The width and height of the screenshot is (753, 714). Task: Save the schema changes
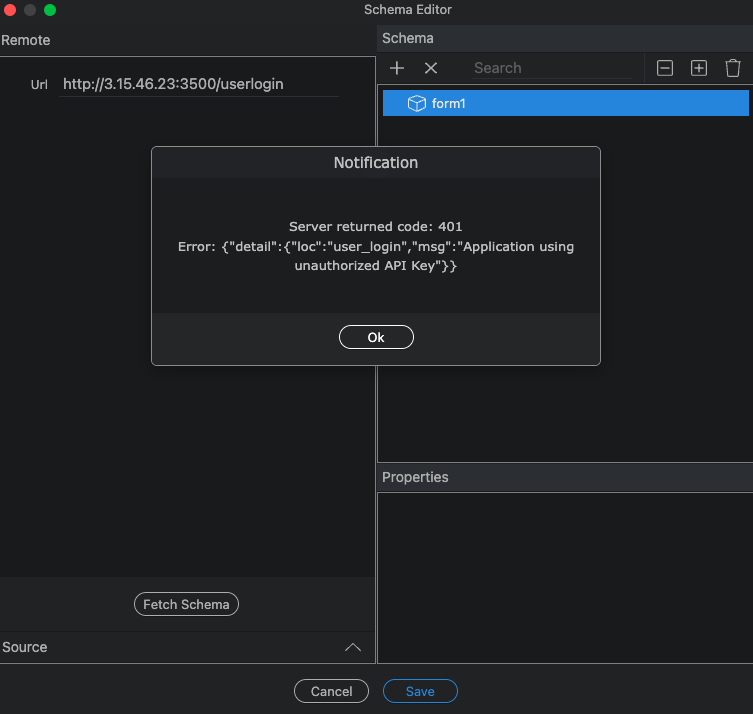(x=420, y=691)
